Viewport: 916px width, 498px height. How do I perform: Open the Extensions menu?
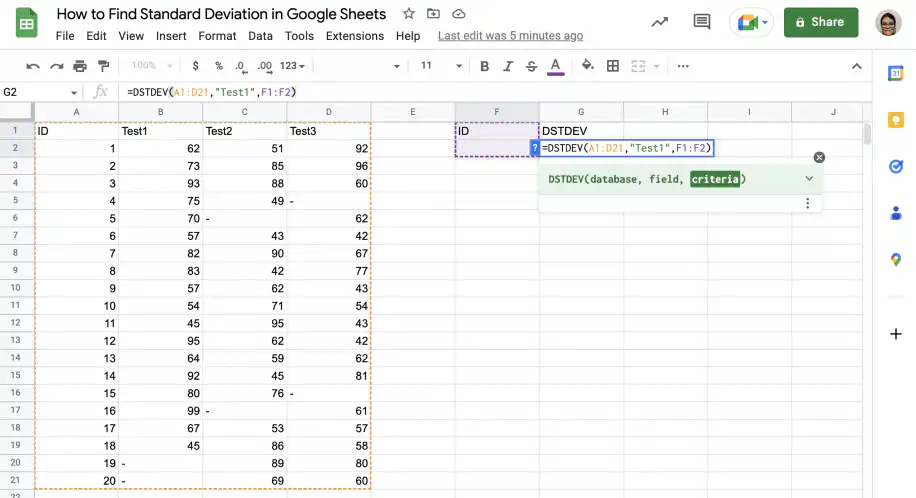point(355,36)
